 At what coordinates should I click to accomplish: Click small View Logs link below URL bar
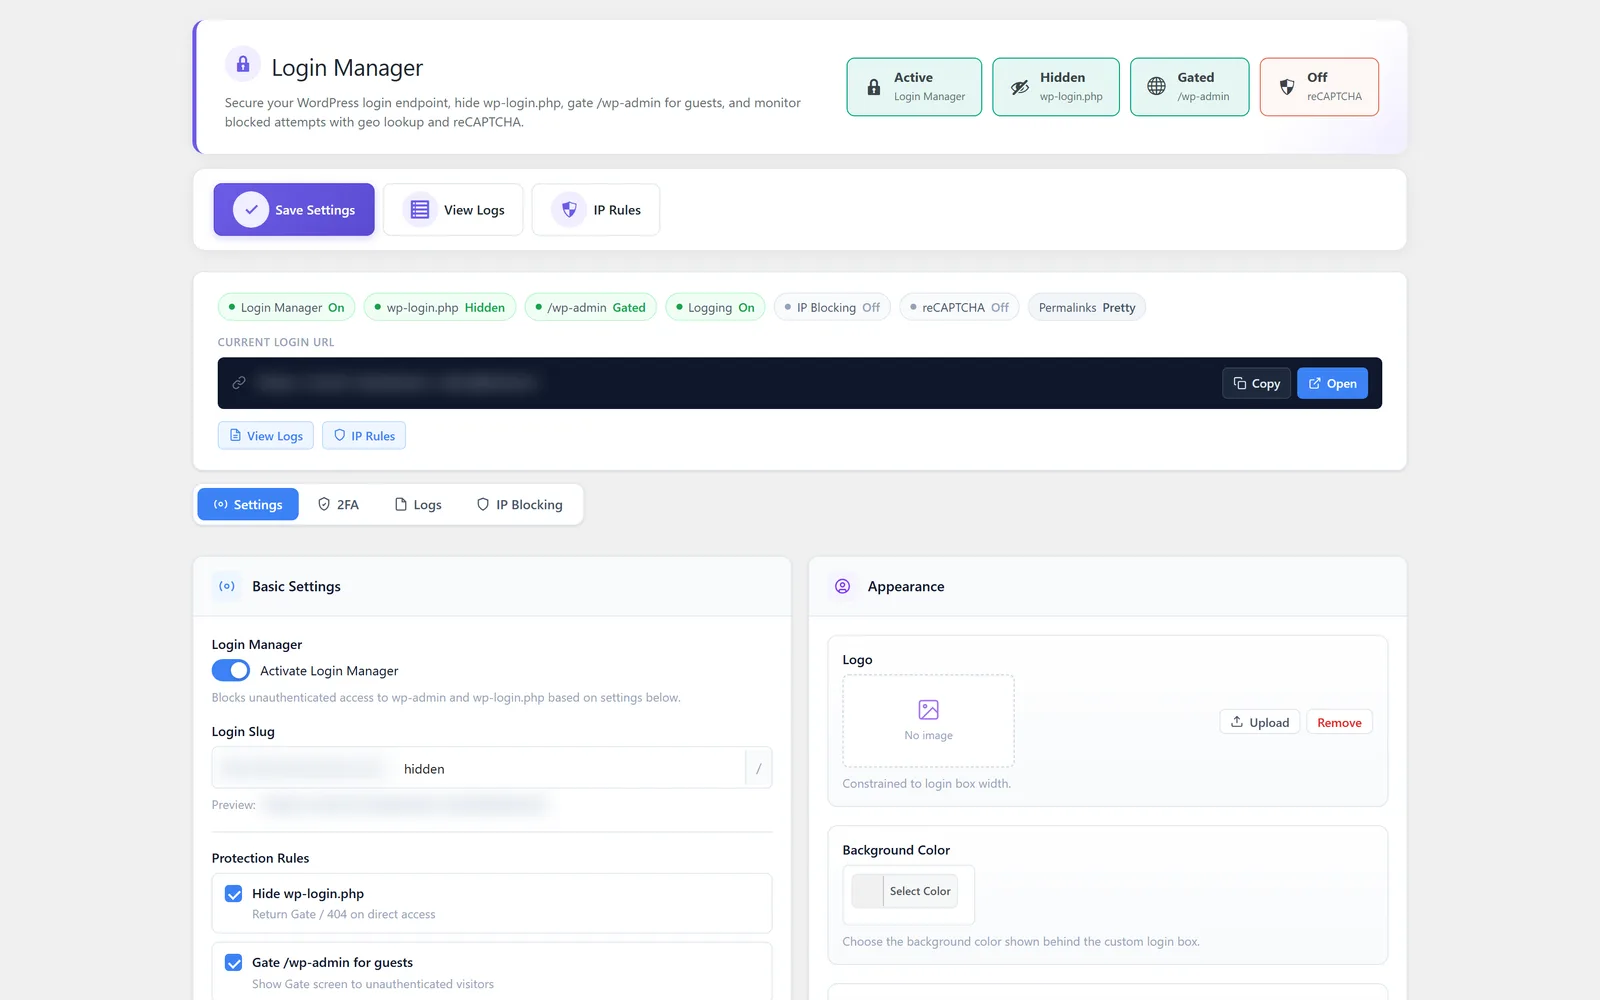[266, 436]
